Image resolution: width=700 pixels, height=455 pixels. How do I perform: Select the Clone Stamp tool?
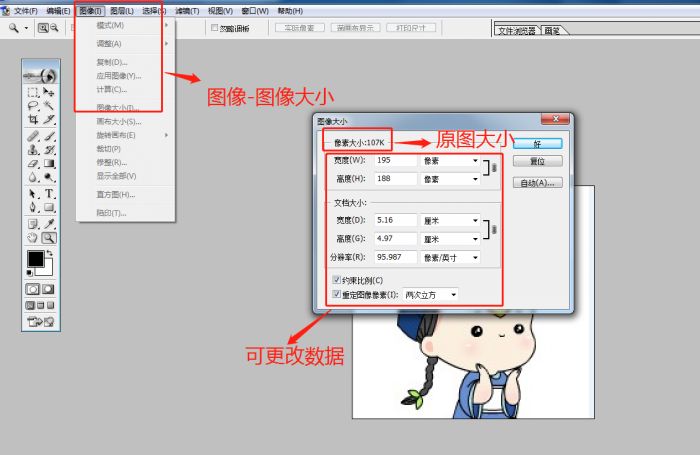click(x=33, y=150)
